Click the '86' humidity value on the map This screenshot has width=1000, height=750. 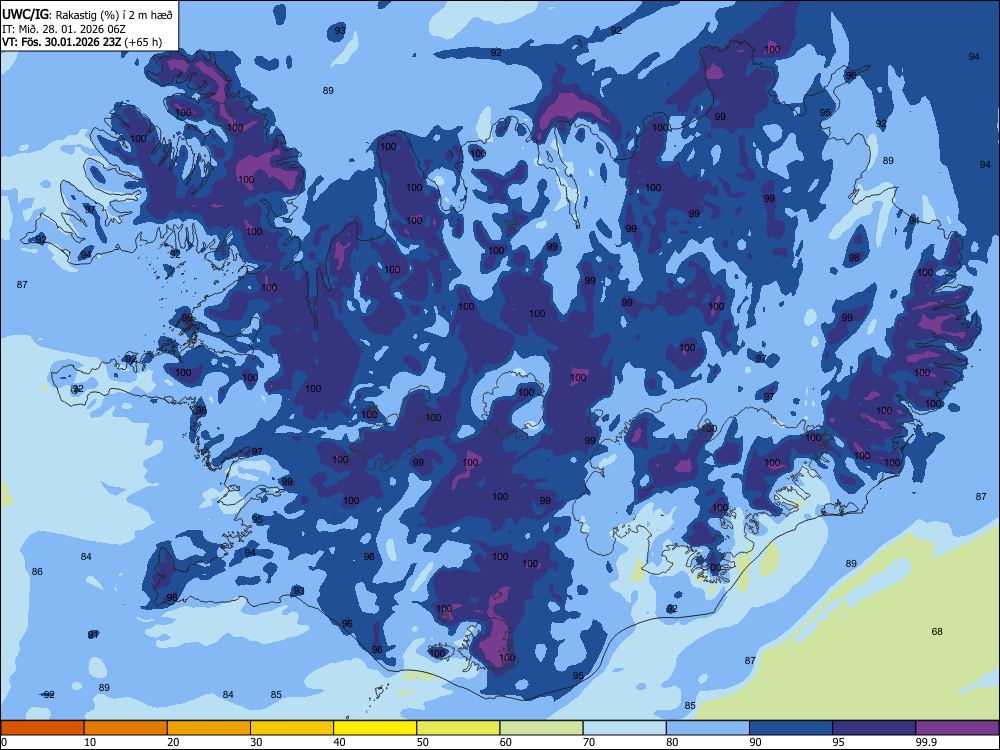[37, 571]
